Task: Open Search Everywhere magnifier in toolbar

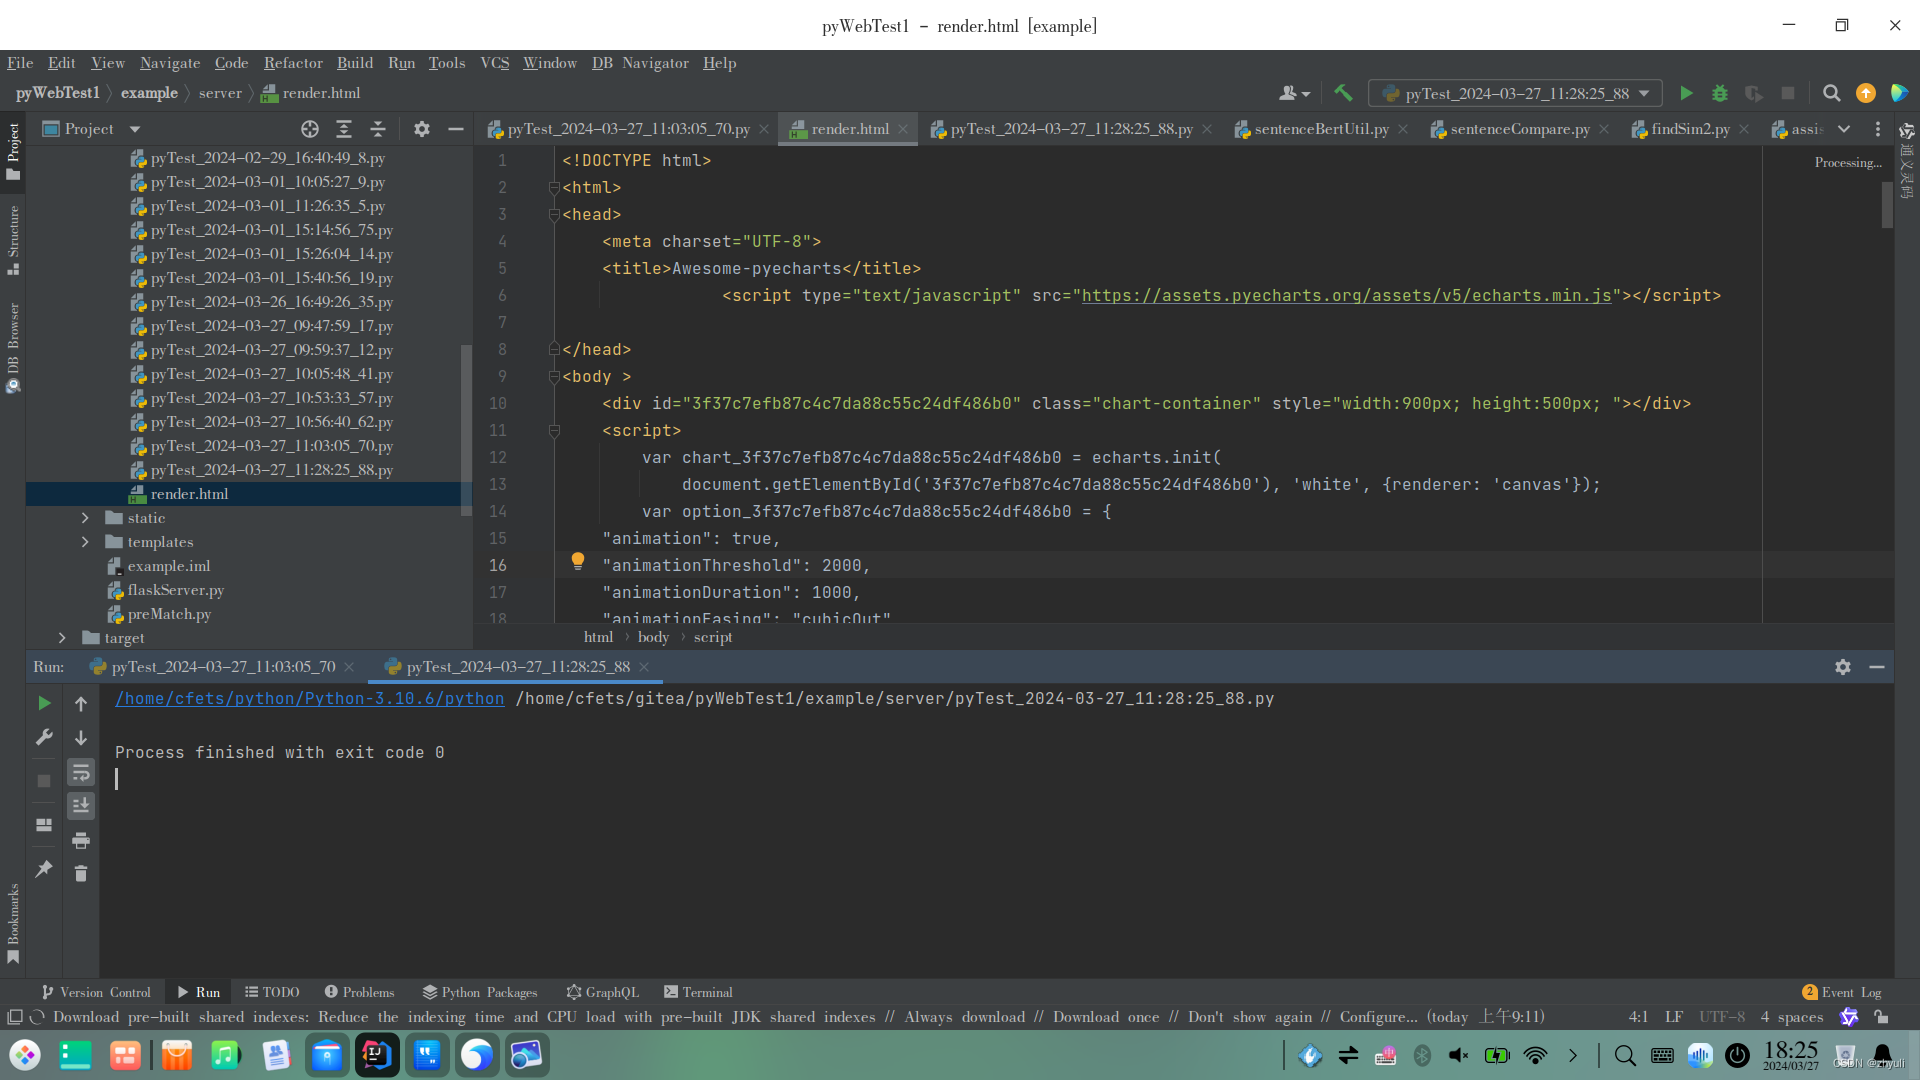Action: click(x=1831, y=93)
